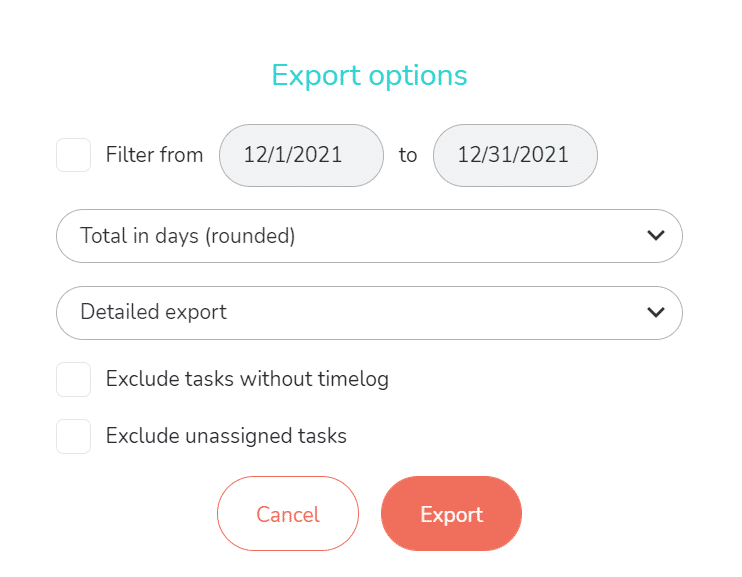Click the Detailed export dropdown arrow

pos(656,312)
